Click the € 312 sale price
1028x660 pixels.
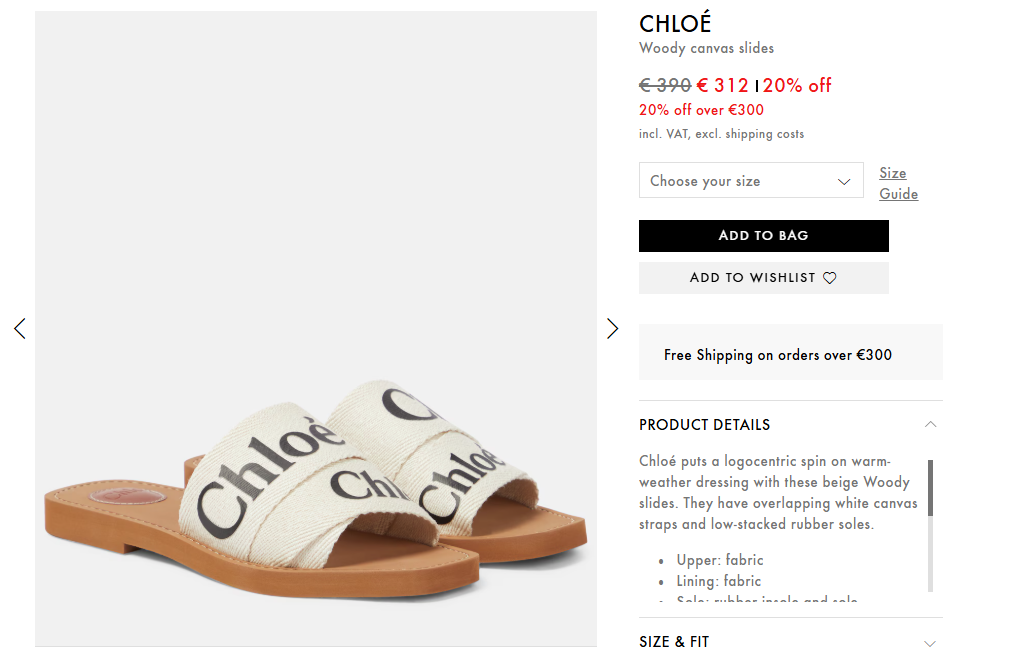click(723, 85)
